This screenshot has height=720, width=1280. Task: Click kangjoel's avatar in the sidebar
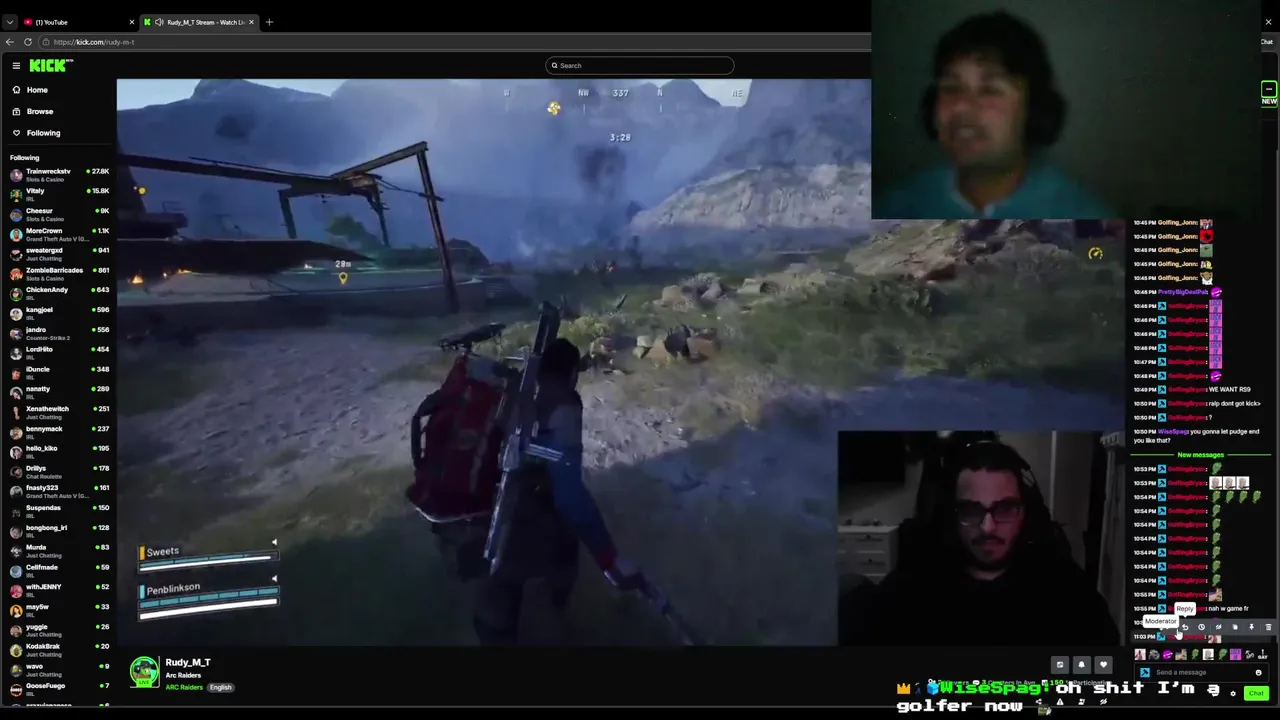[16, 313]
